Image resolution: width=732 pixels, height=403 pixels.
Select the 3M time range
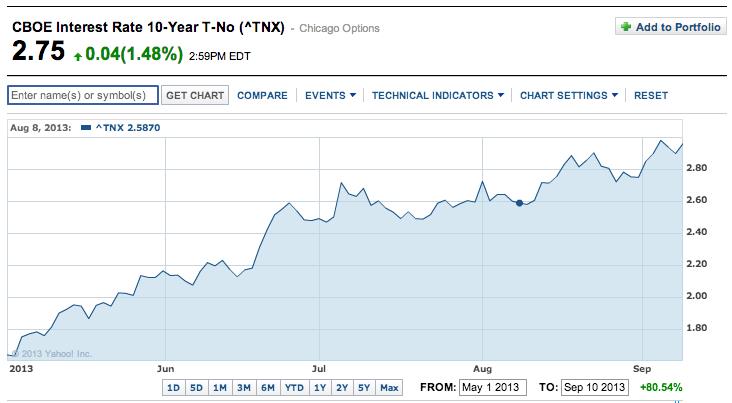click(244, 388)
